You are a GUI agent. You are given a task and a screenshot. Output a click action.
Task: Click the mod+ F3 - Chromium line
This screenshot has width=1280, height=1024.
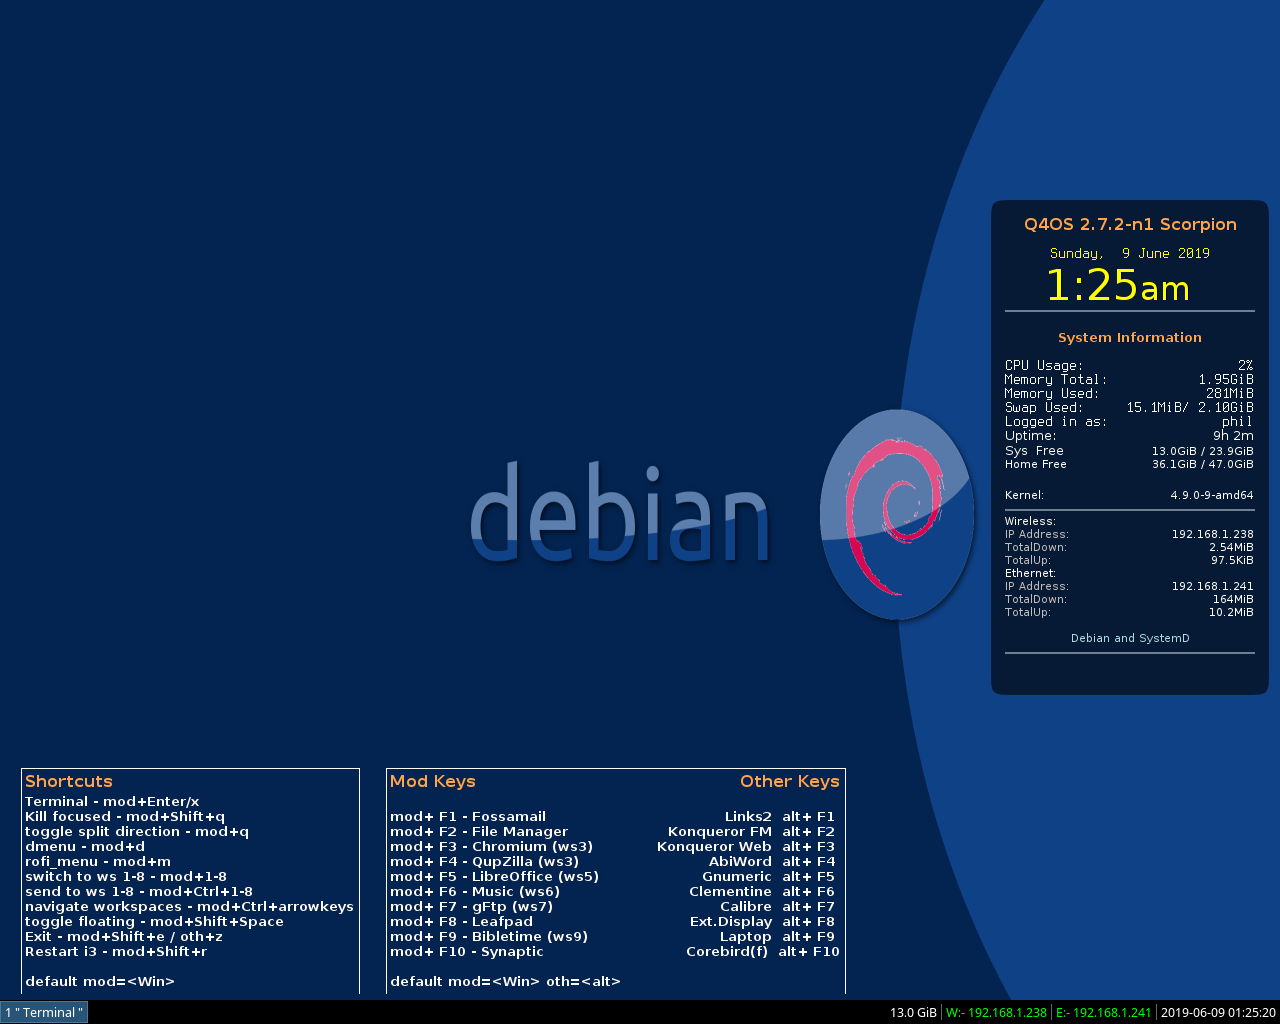pyautogui.click(x=492, y=847)
